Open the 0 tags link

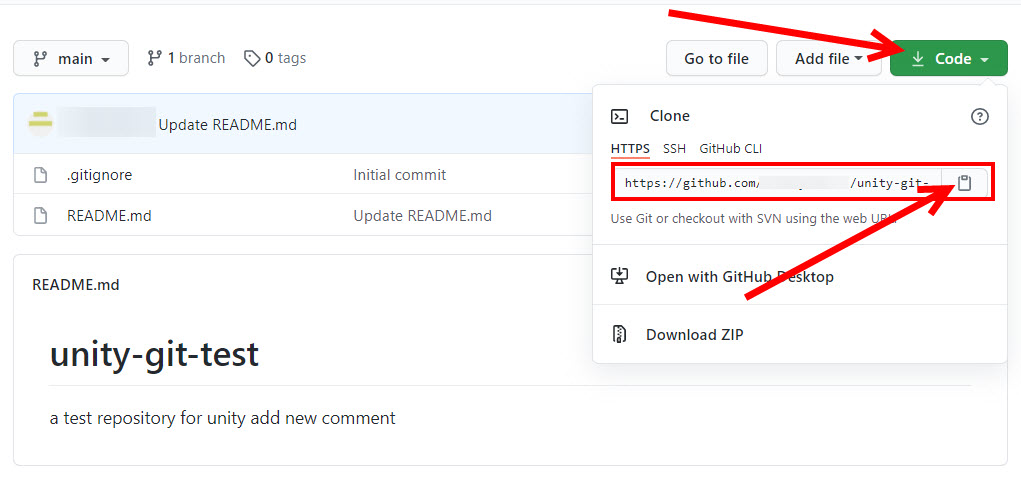tap(275, 58)
